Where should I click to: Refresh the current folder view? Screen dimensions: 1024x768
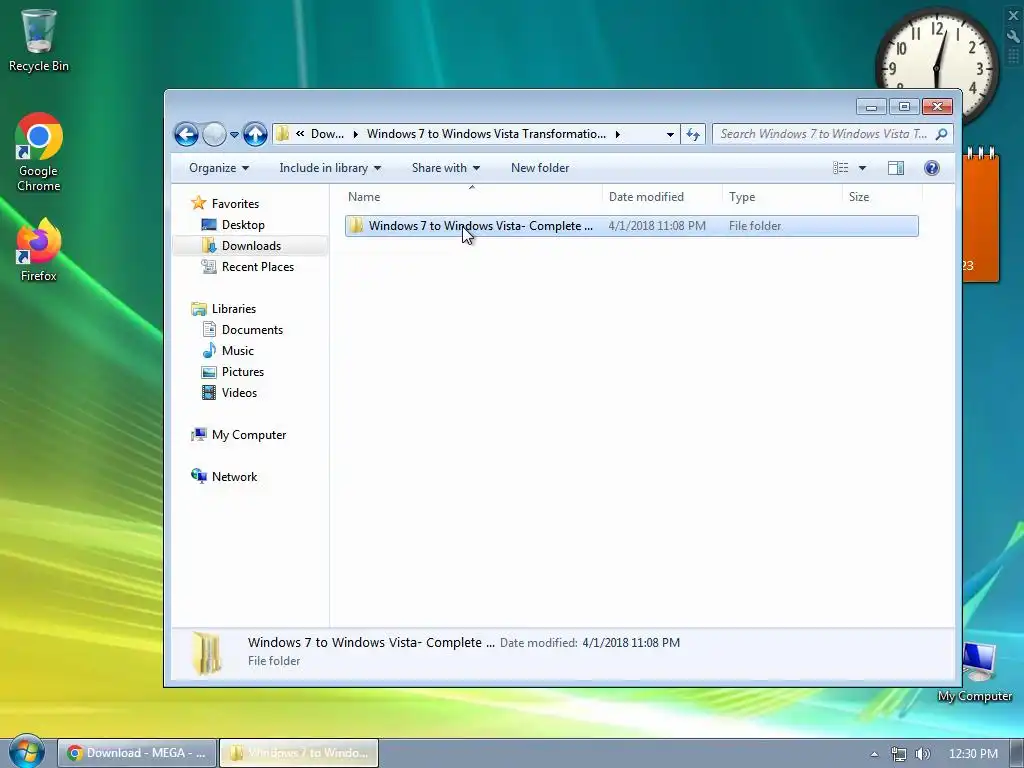tap(693, 135)
